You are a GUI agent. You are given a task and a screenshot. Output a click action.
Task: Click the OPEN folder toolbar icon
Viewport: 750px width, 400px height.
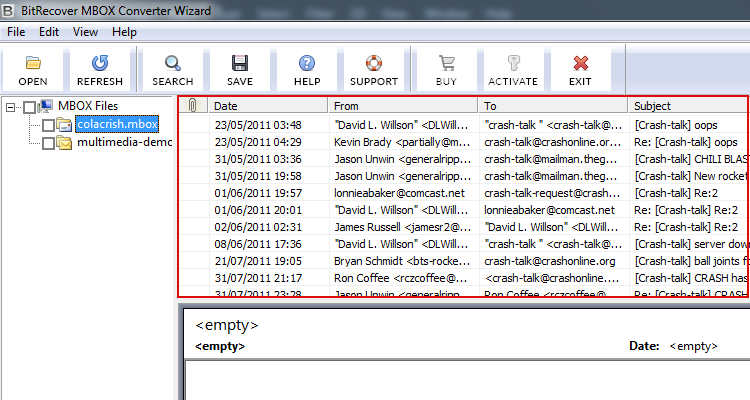[33, 63]
